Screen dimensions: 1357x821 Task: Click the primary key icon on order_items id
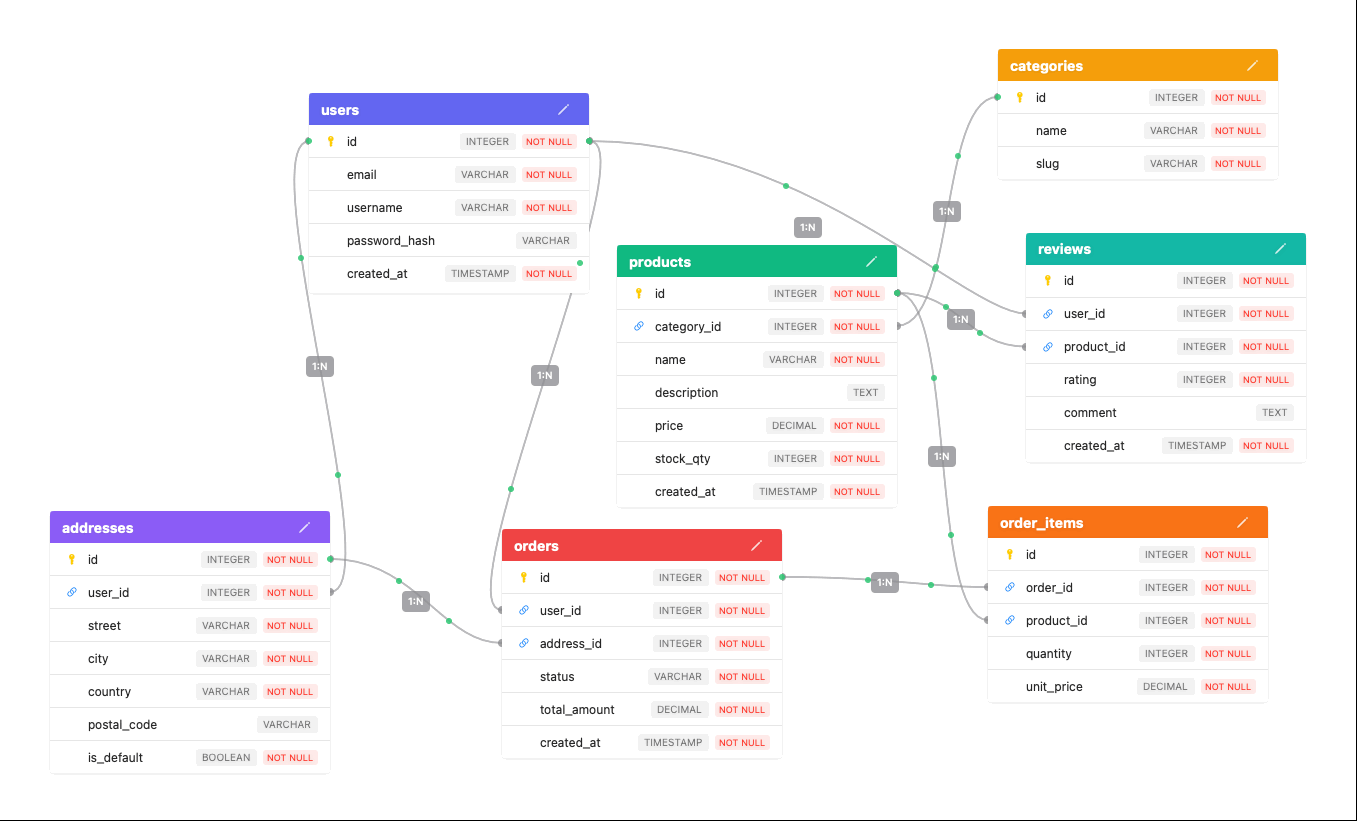pyautogui.click(x=1010, y=554)
